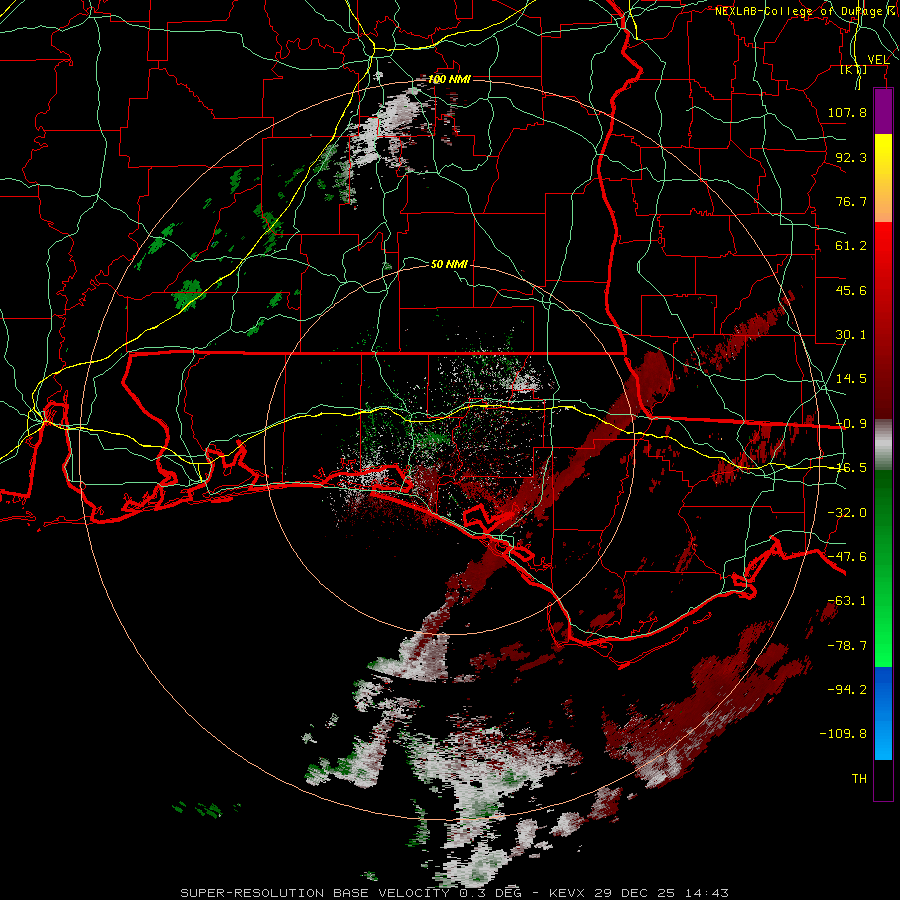Pick the -94.2 scale value
The image size is (900, 900).
tap(847, 690)
